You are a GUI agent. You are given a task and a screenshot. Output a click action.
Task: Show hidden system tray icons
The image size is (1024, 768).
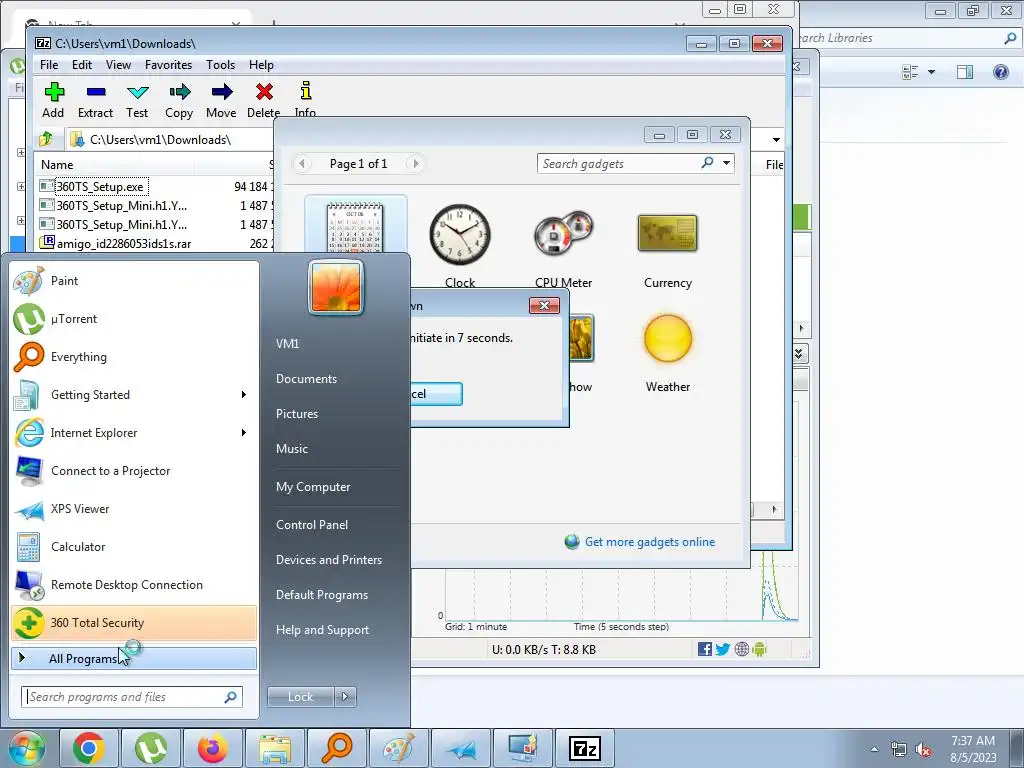874,749
